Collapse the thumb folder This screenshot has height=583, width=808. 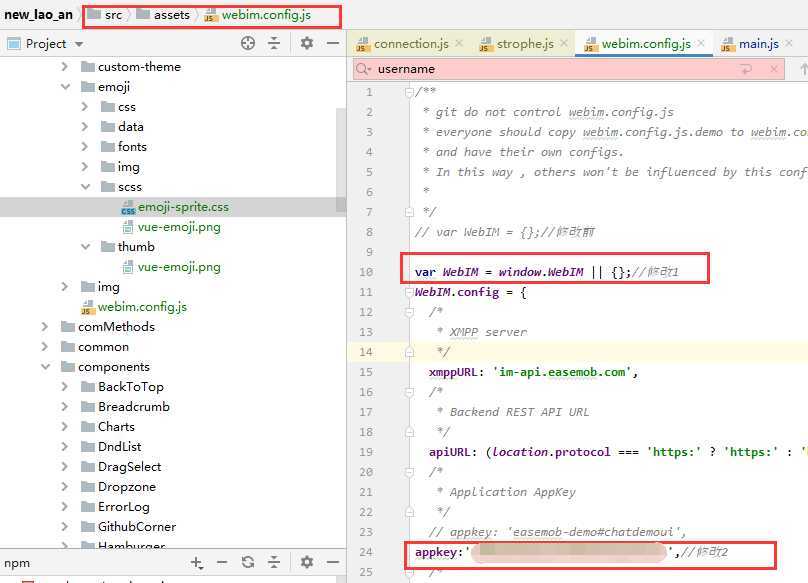tap(86, 247)
